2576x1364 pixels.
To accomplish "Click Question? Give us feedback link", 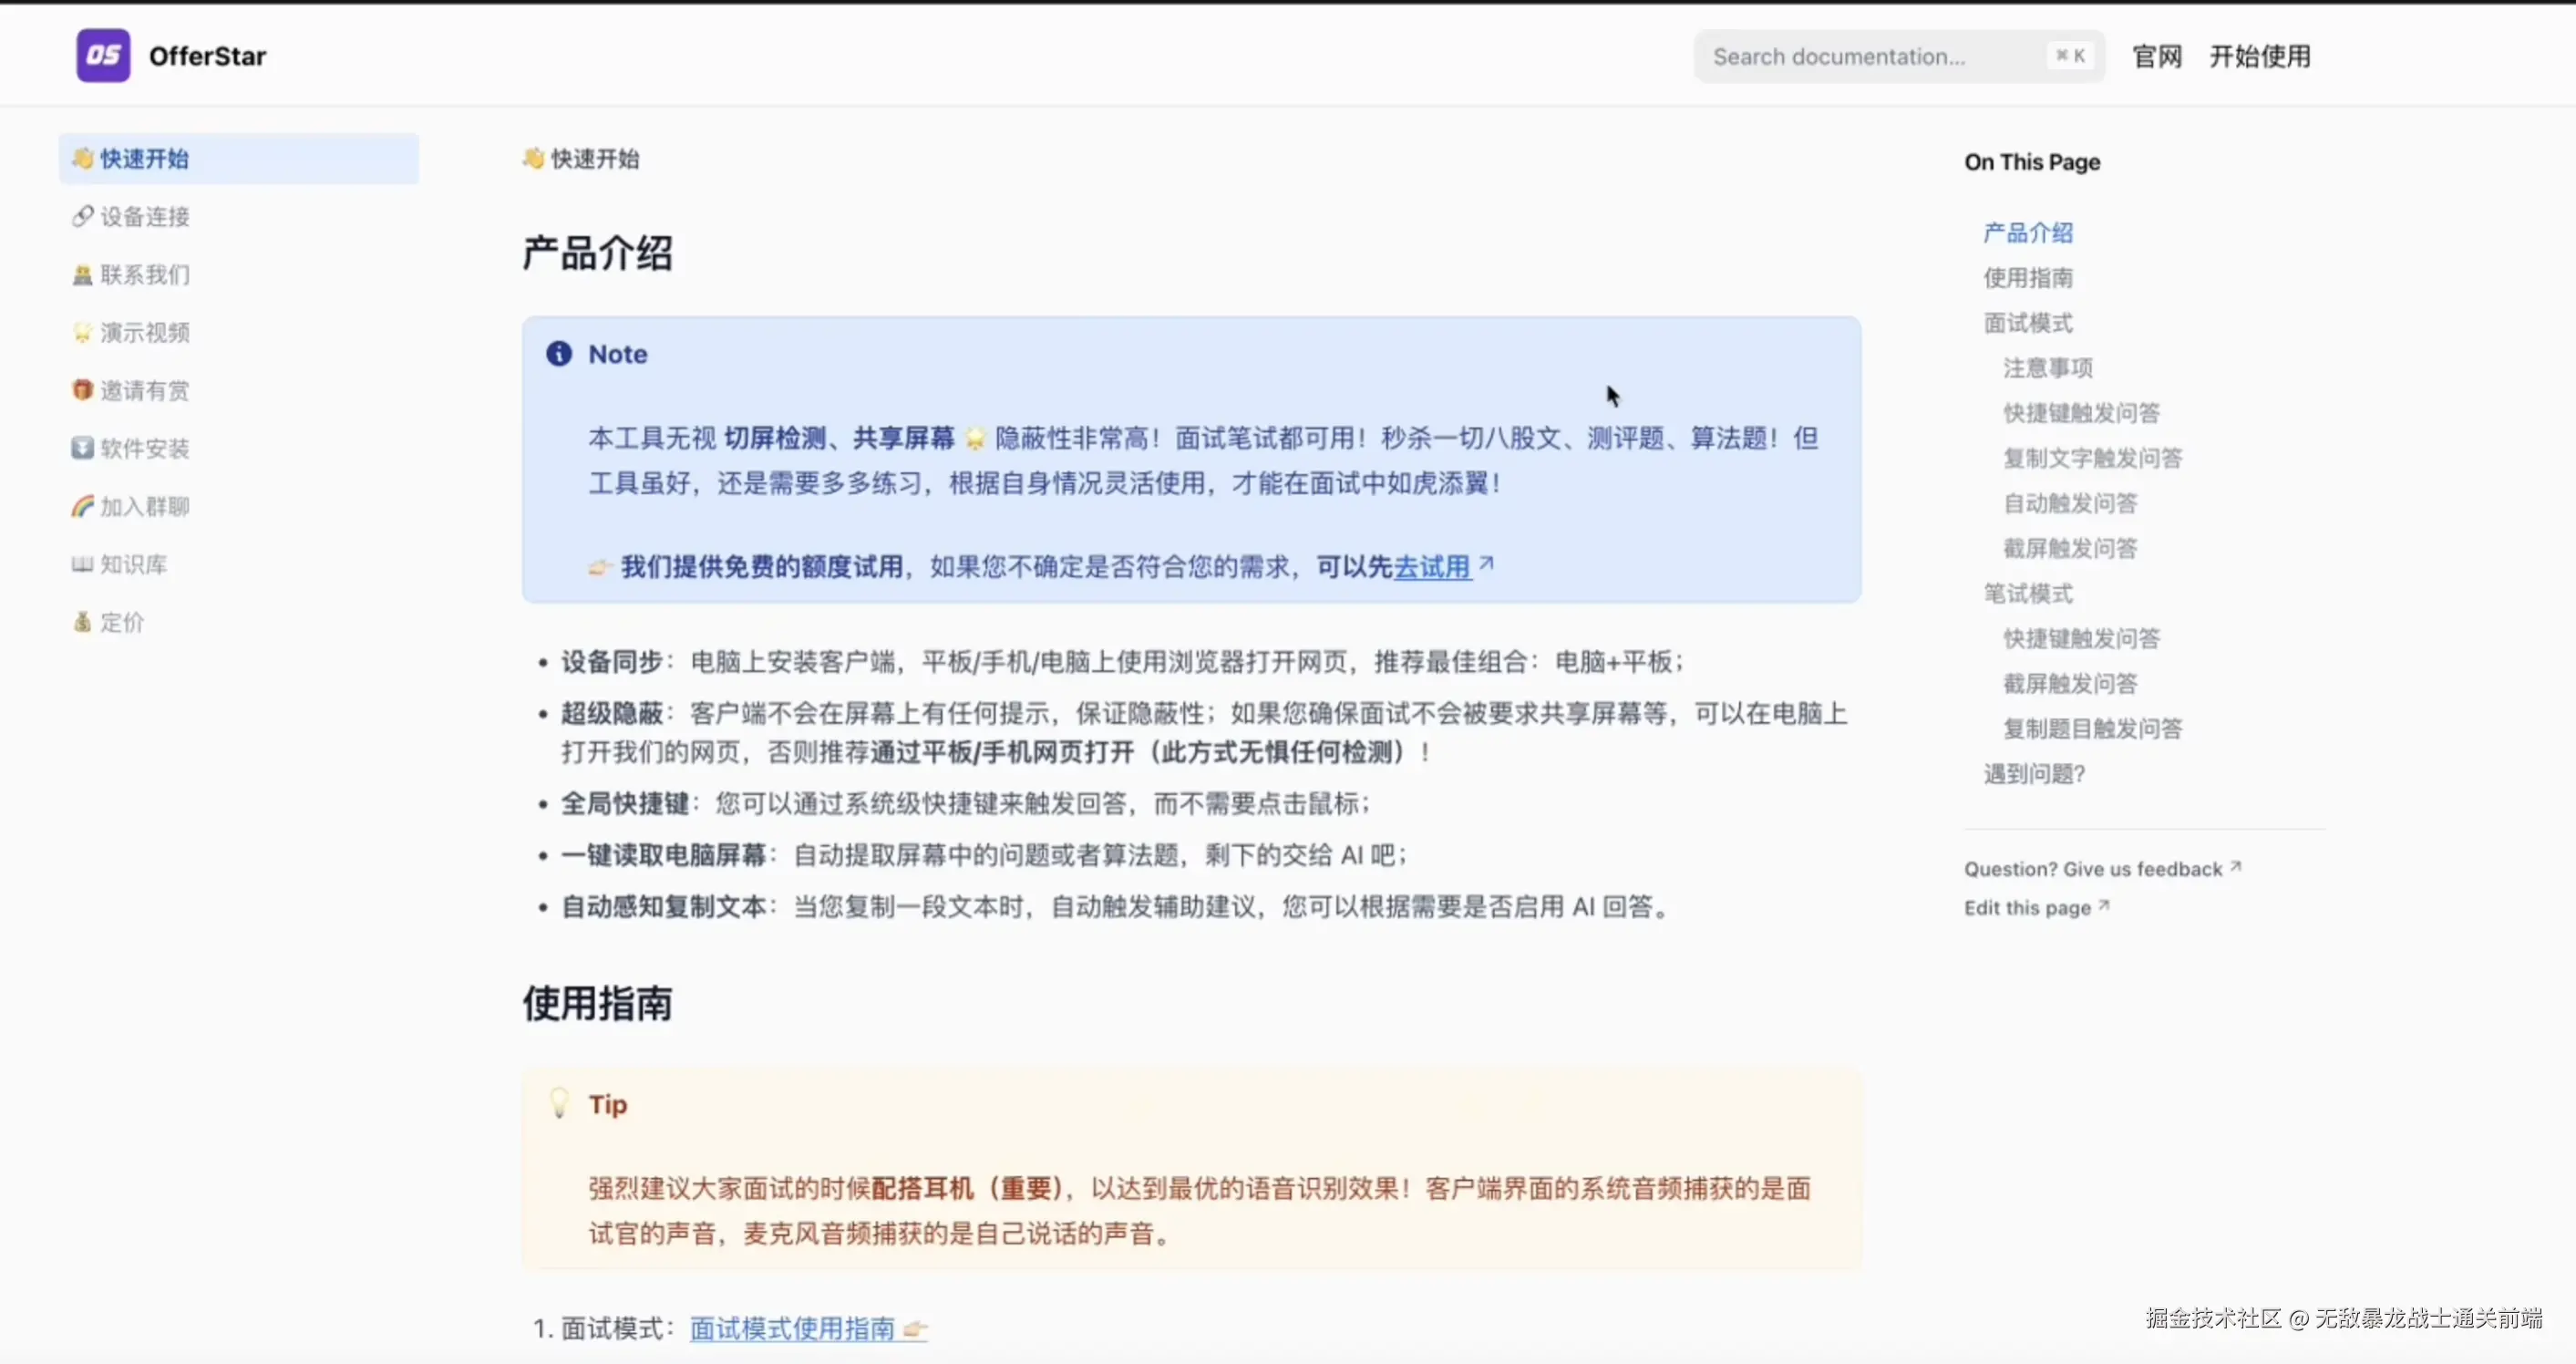I will pos(2093,869).
